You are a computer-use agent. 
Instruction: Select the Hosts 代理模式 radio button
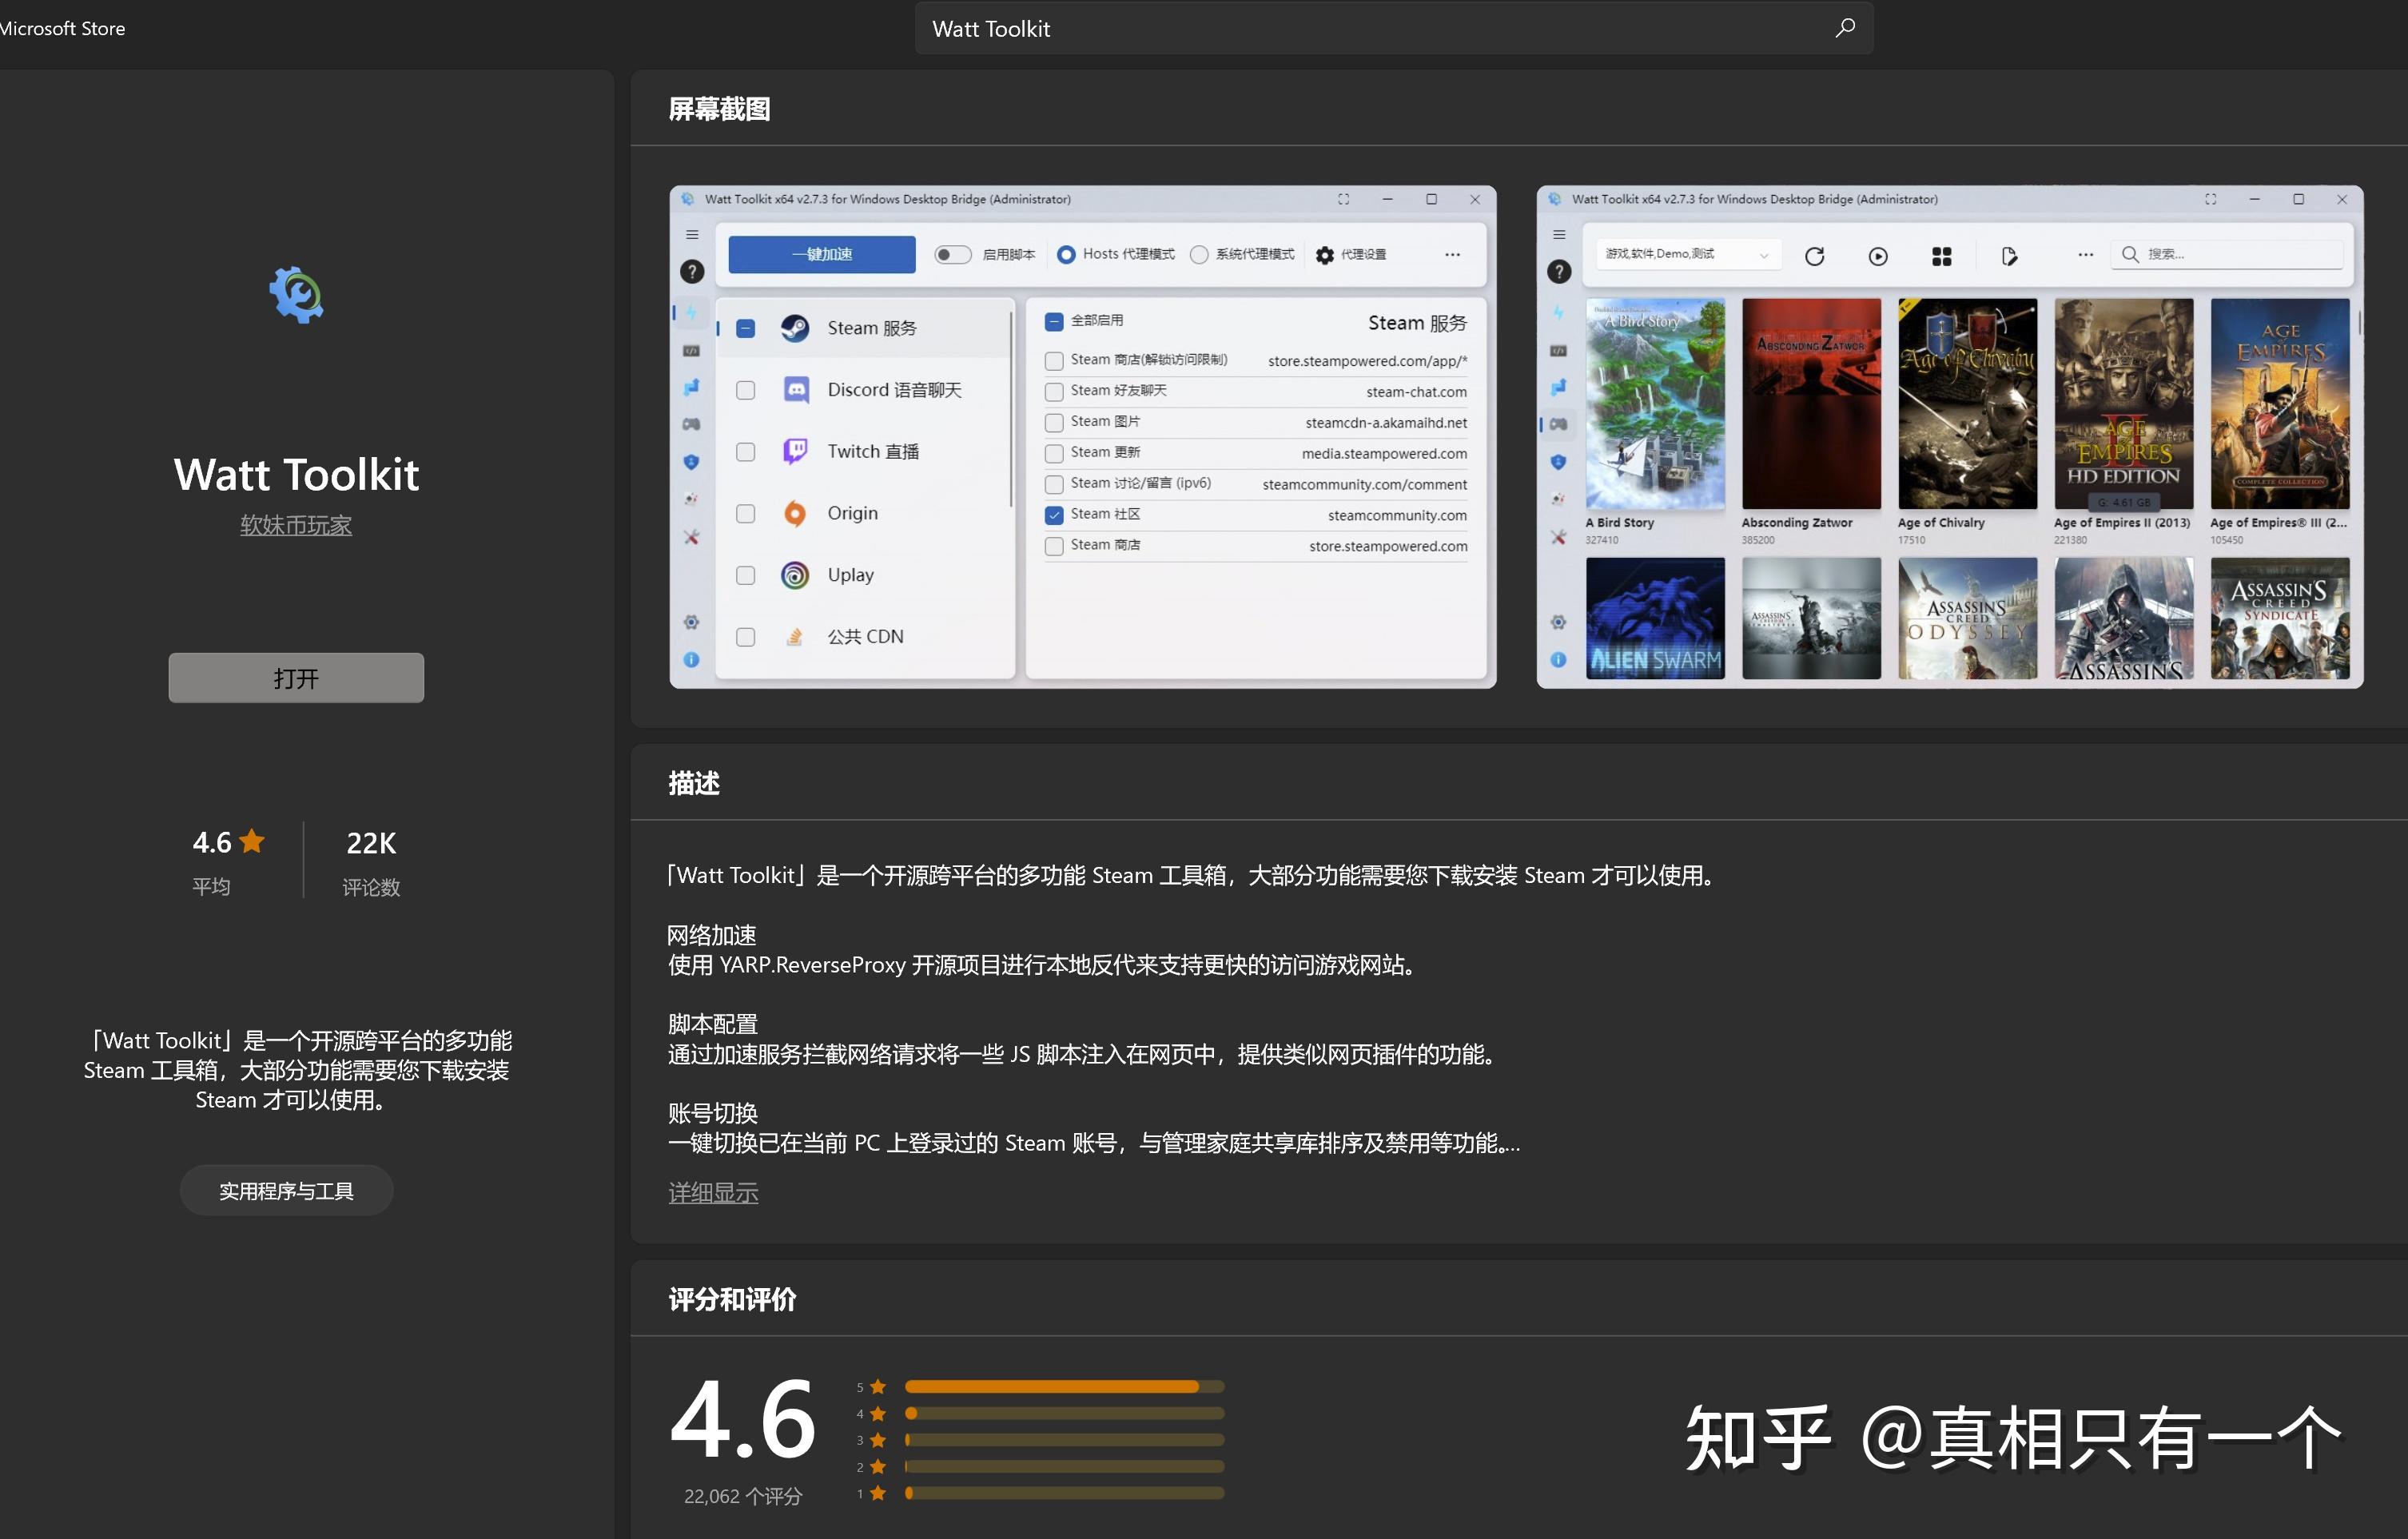pyautogui.click(x=1066, y=255)
